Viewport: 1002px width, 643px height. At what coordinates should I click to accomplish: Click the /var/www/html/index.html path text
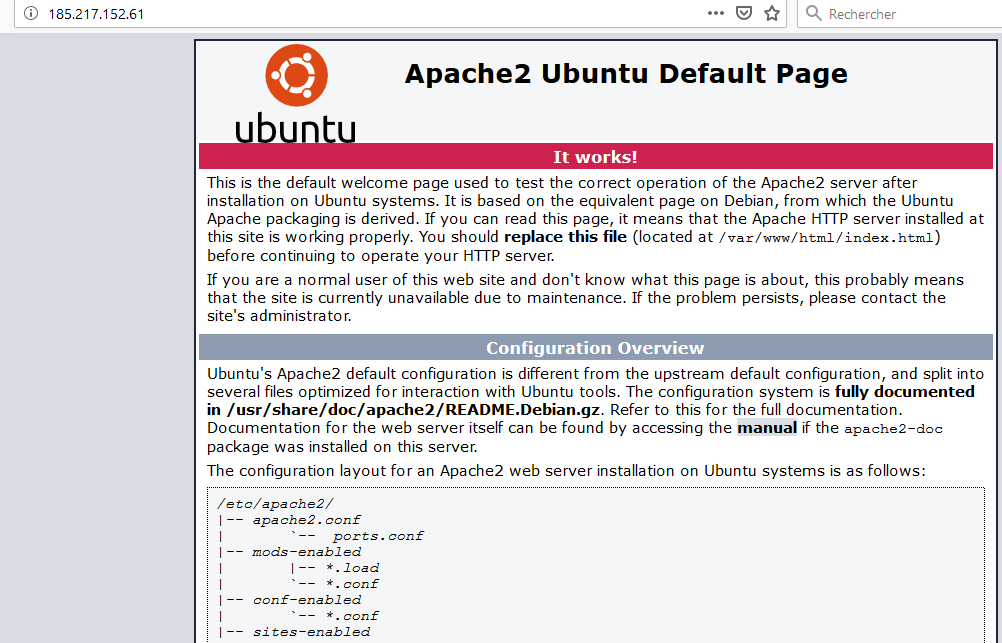[x=826, y=238]
